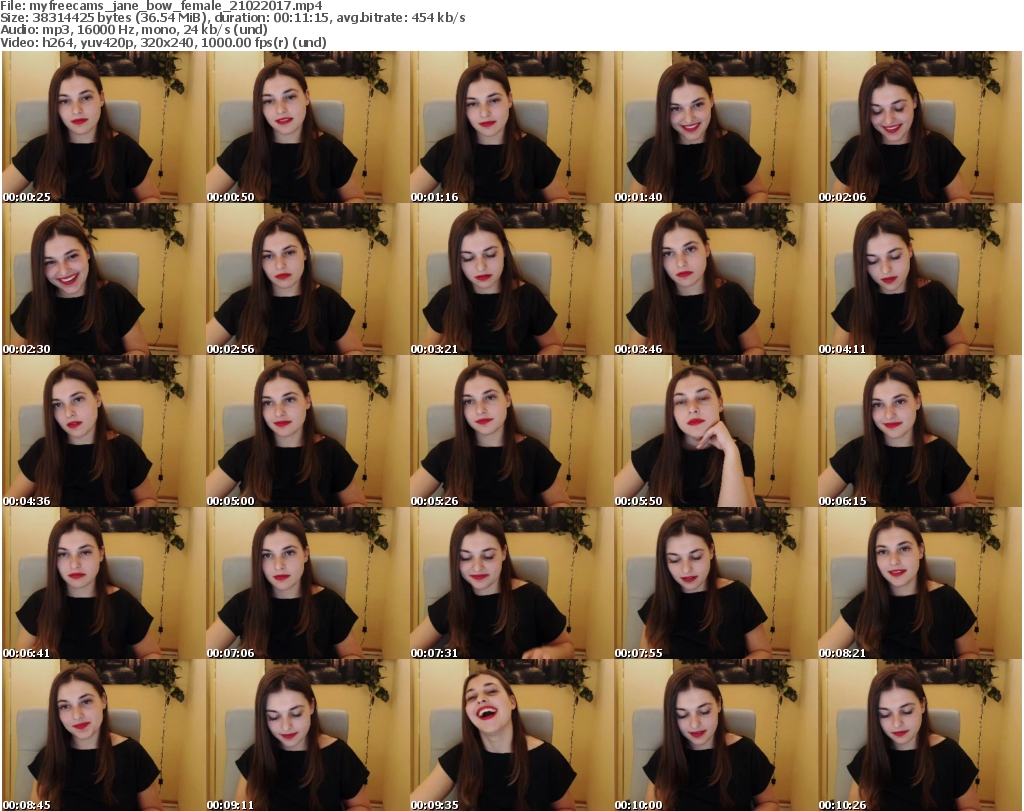1024x811 pixels.
Task: Choose the preview frame at 00:06:41
Action: pos(104,583)
